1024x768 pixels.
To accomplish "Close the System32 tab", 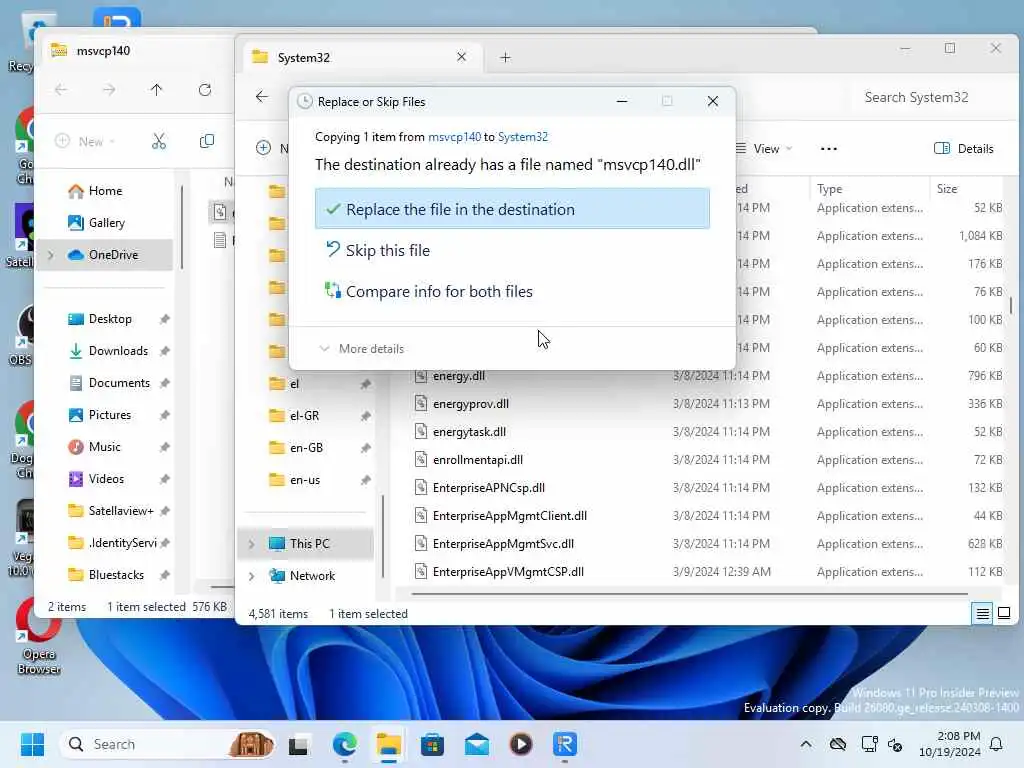I will point(461,57).
